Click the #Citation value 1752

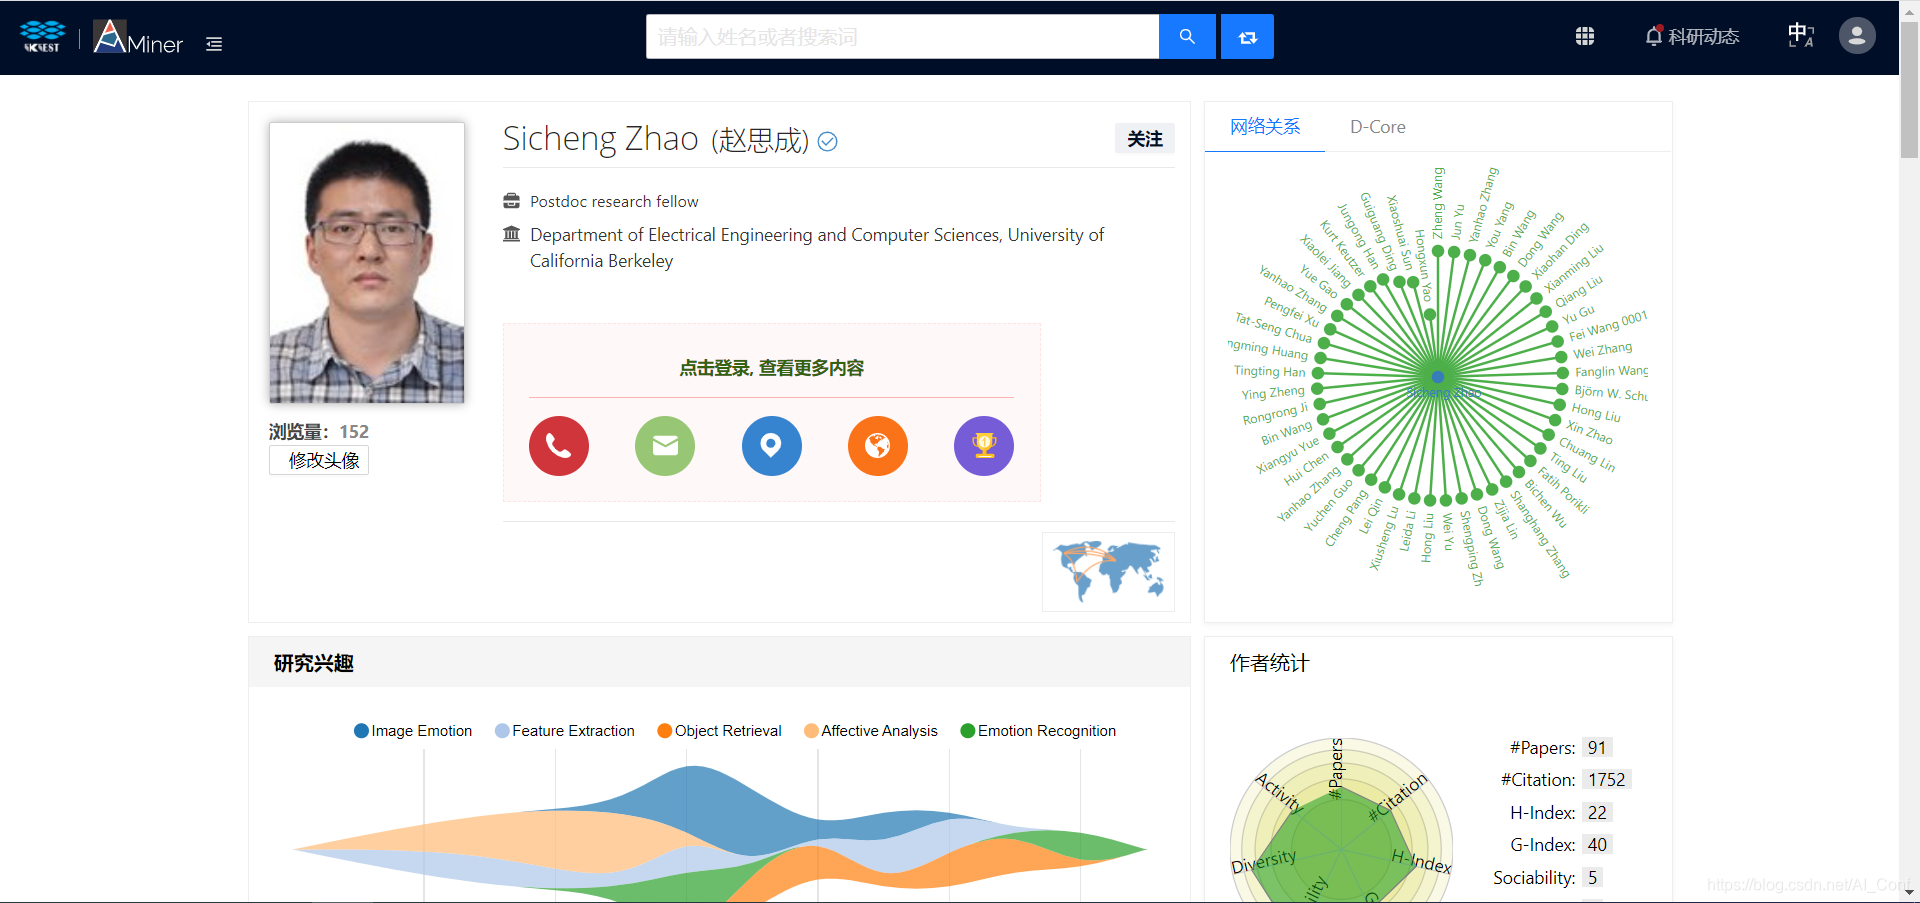pos(1606,780)
